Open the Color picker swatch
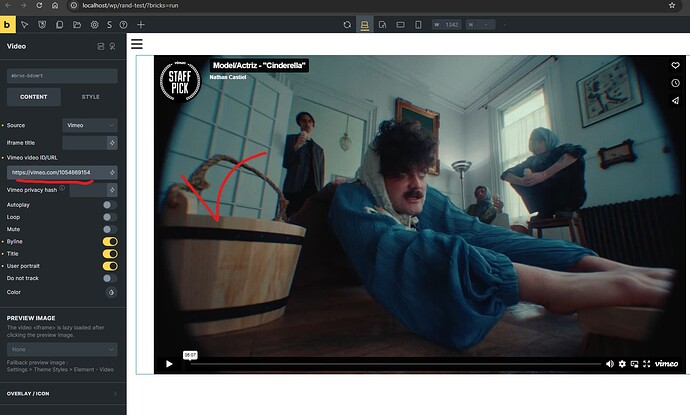Viewport: 690px width, 415px height. point(111,292)
